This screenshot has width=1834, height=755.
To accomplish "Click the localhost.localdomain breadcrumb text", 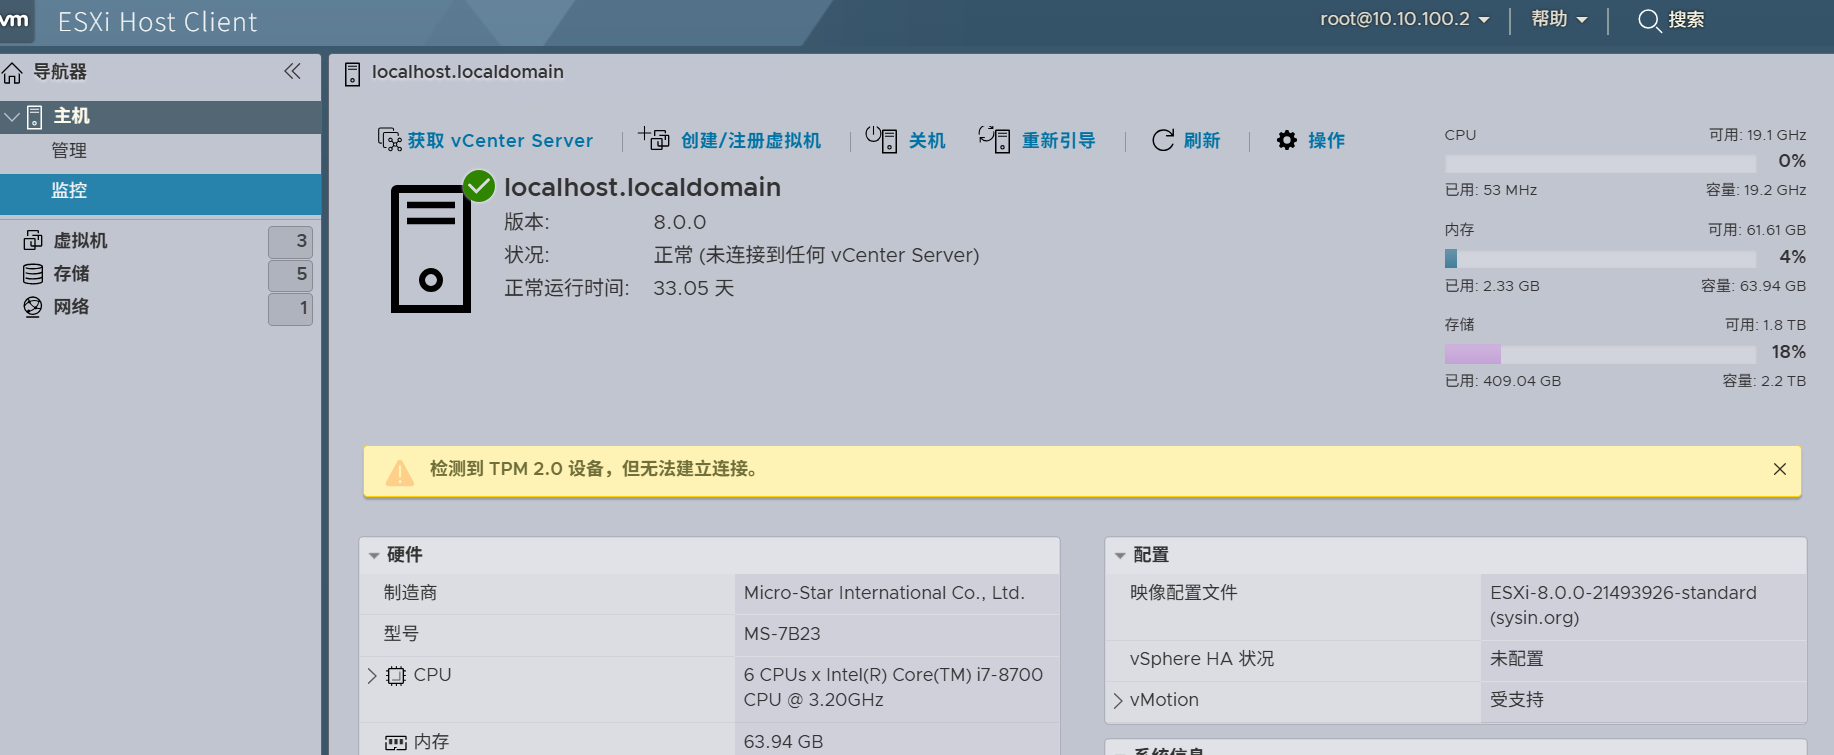I will click(x=467, y=72).
